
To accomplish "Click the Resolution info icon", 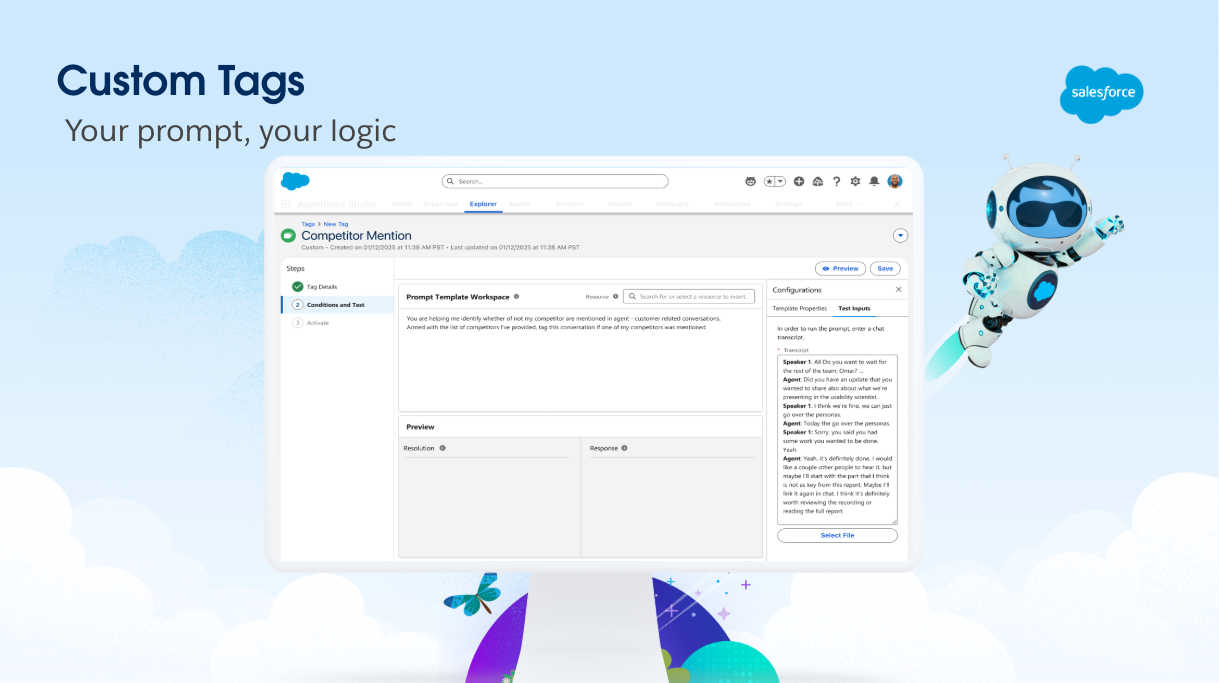I will click(x=442, y=448).
